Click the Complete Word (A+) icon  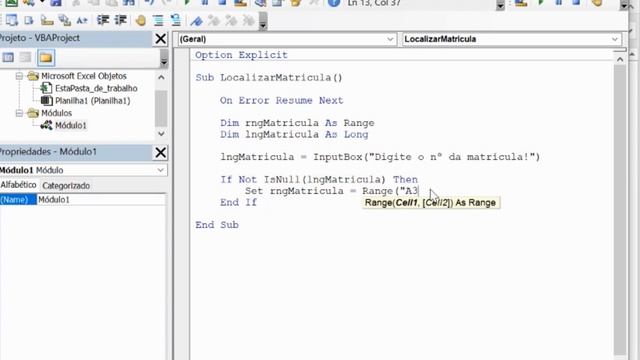coord(82,20)
